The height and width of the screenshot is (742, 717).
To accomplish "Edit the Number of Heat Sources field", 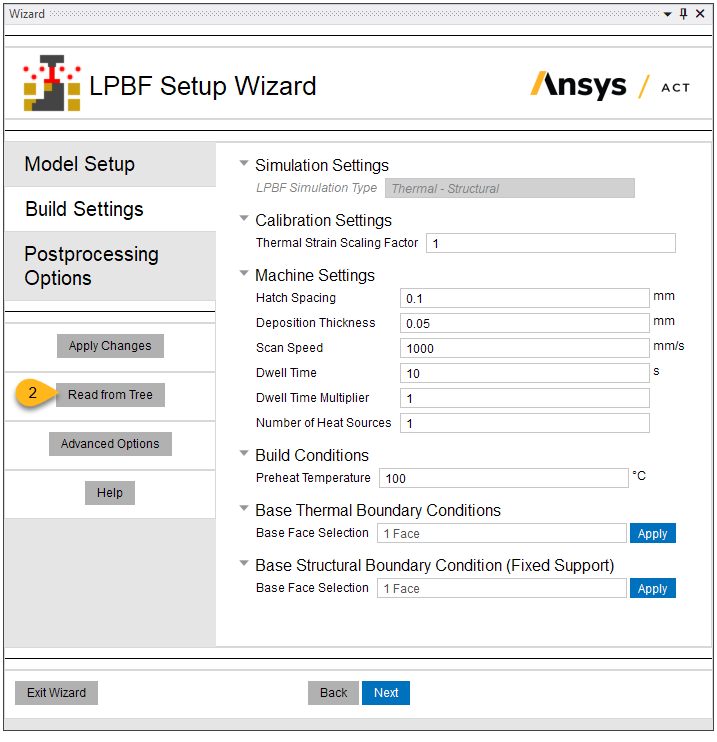I will click(524, 423).
